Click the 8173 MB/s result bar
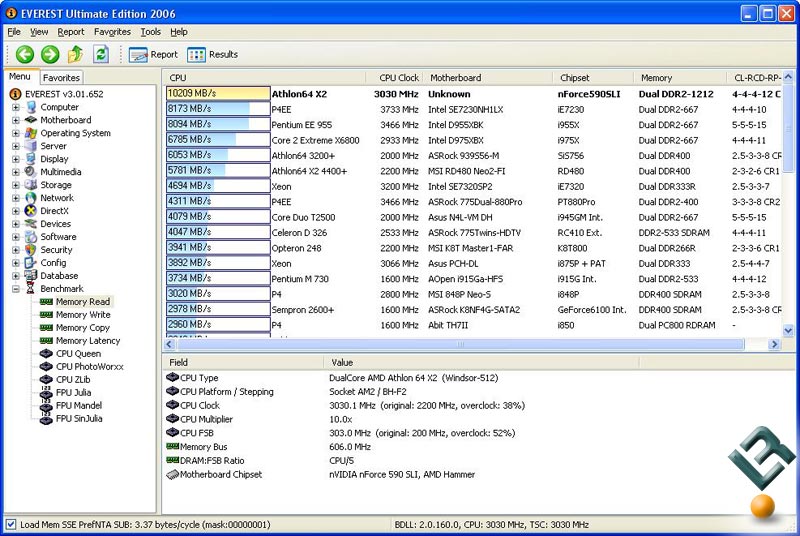Screen dimensions: 800x536 coord(218,109)
